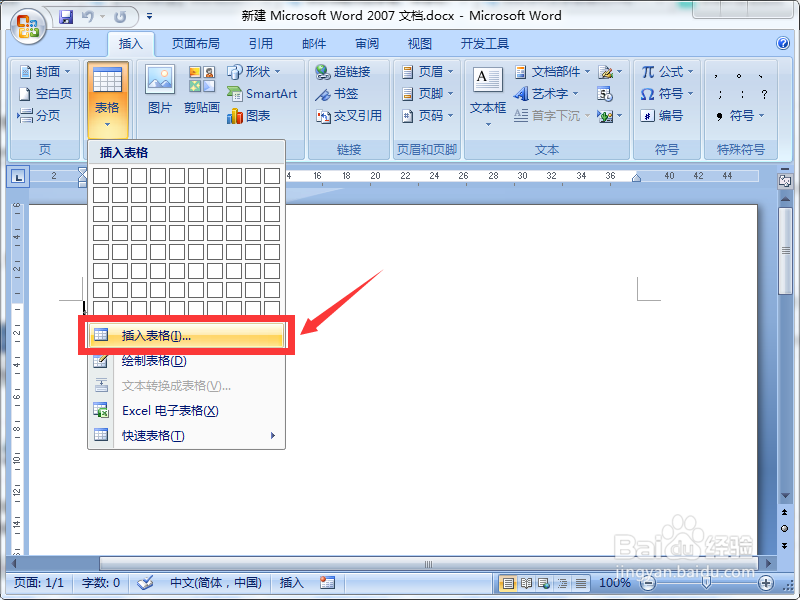Click the top-left cell of table grid
The height and width of the screenshot is (600, 800).
(101, 176)
